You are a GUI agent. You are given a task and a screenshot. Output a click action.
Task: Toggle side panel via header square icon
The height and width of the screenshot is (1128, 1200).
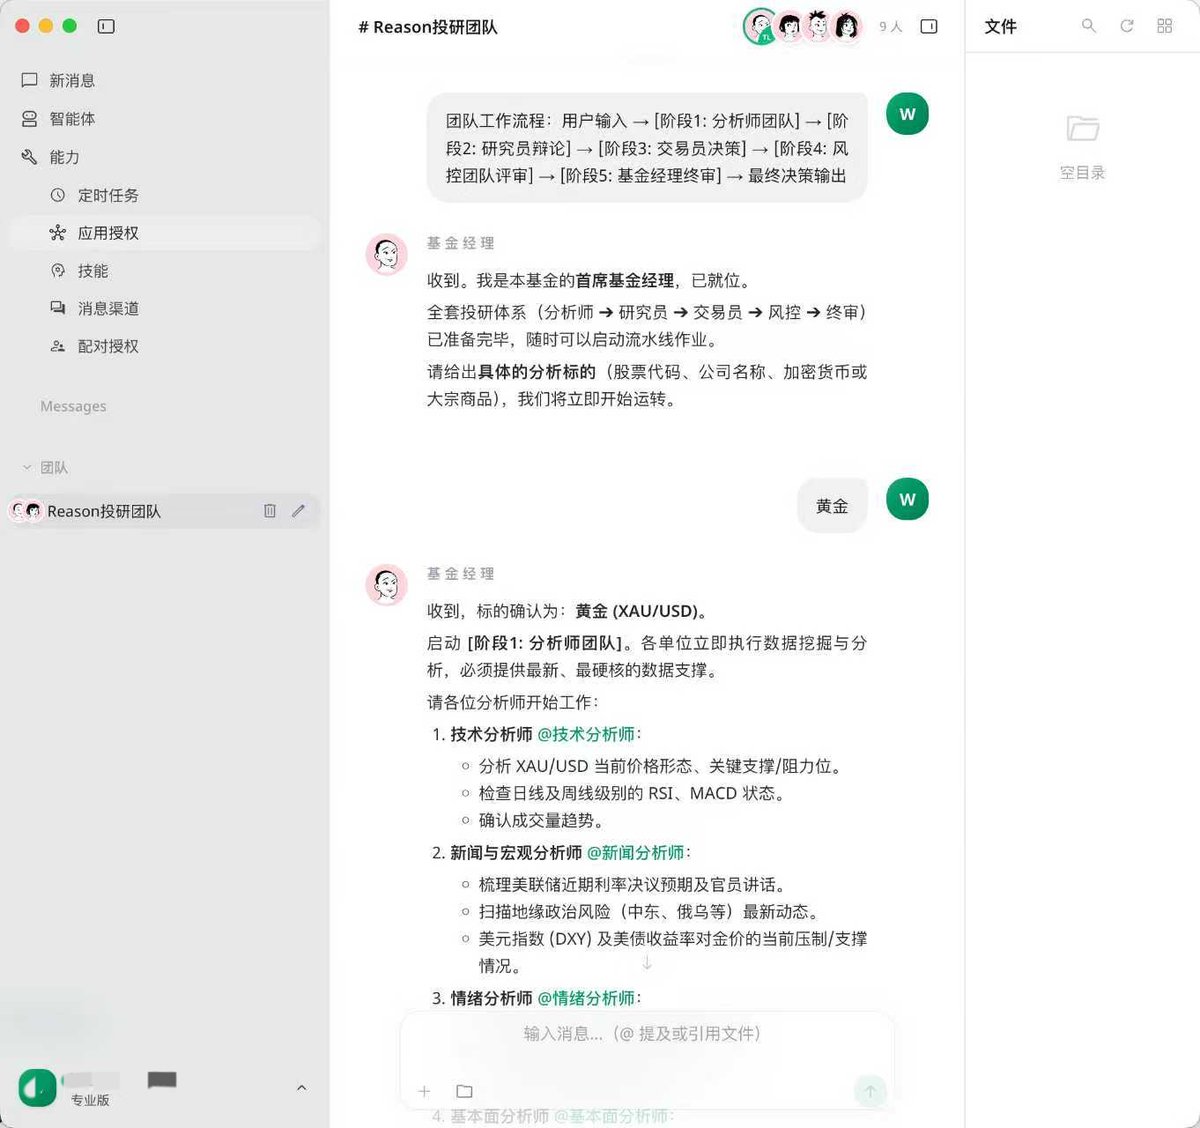(x=929, y=27)
